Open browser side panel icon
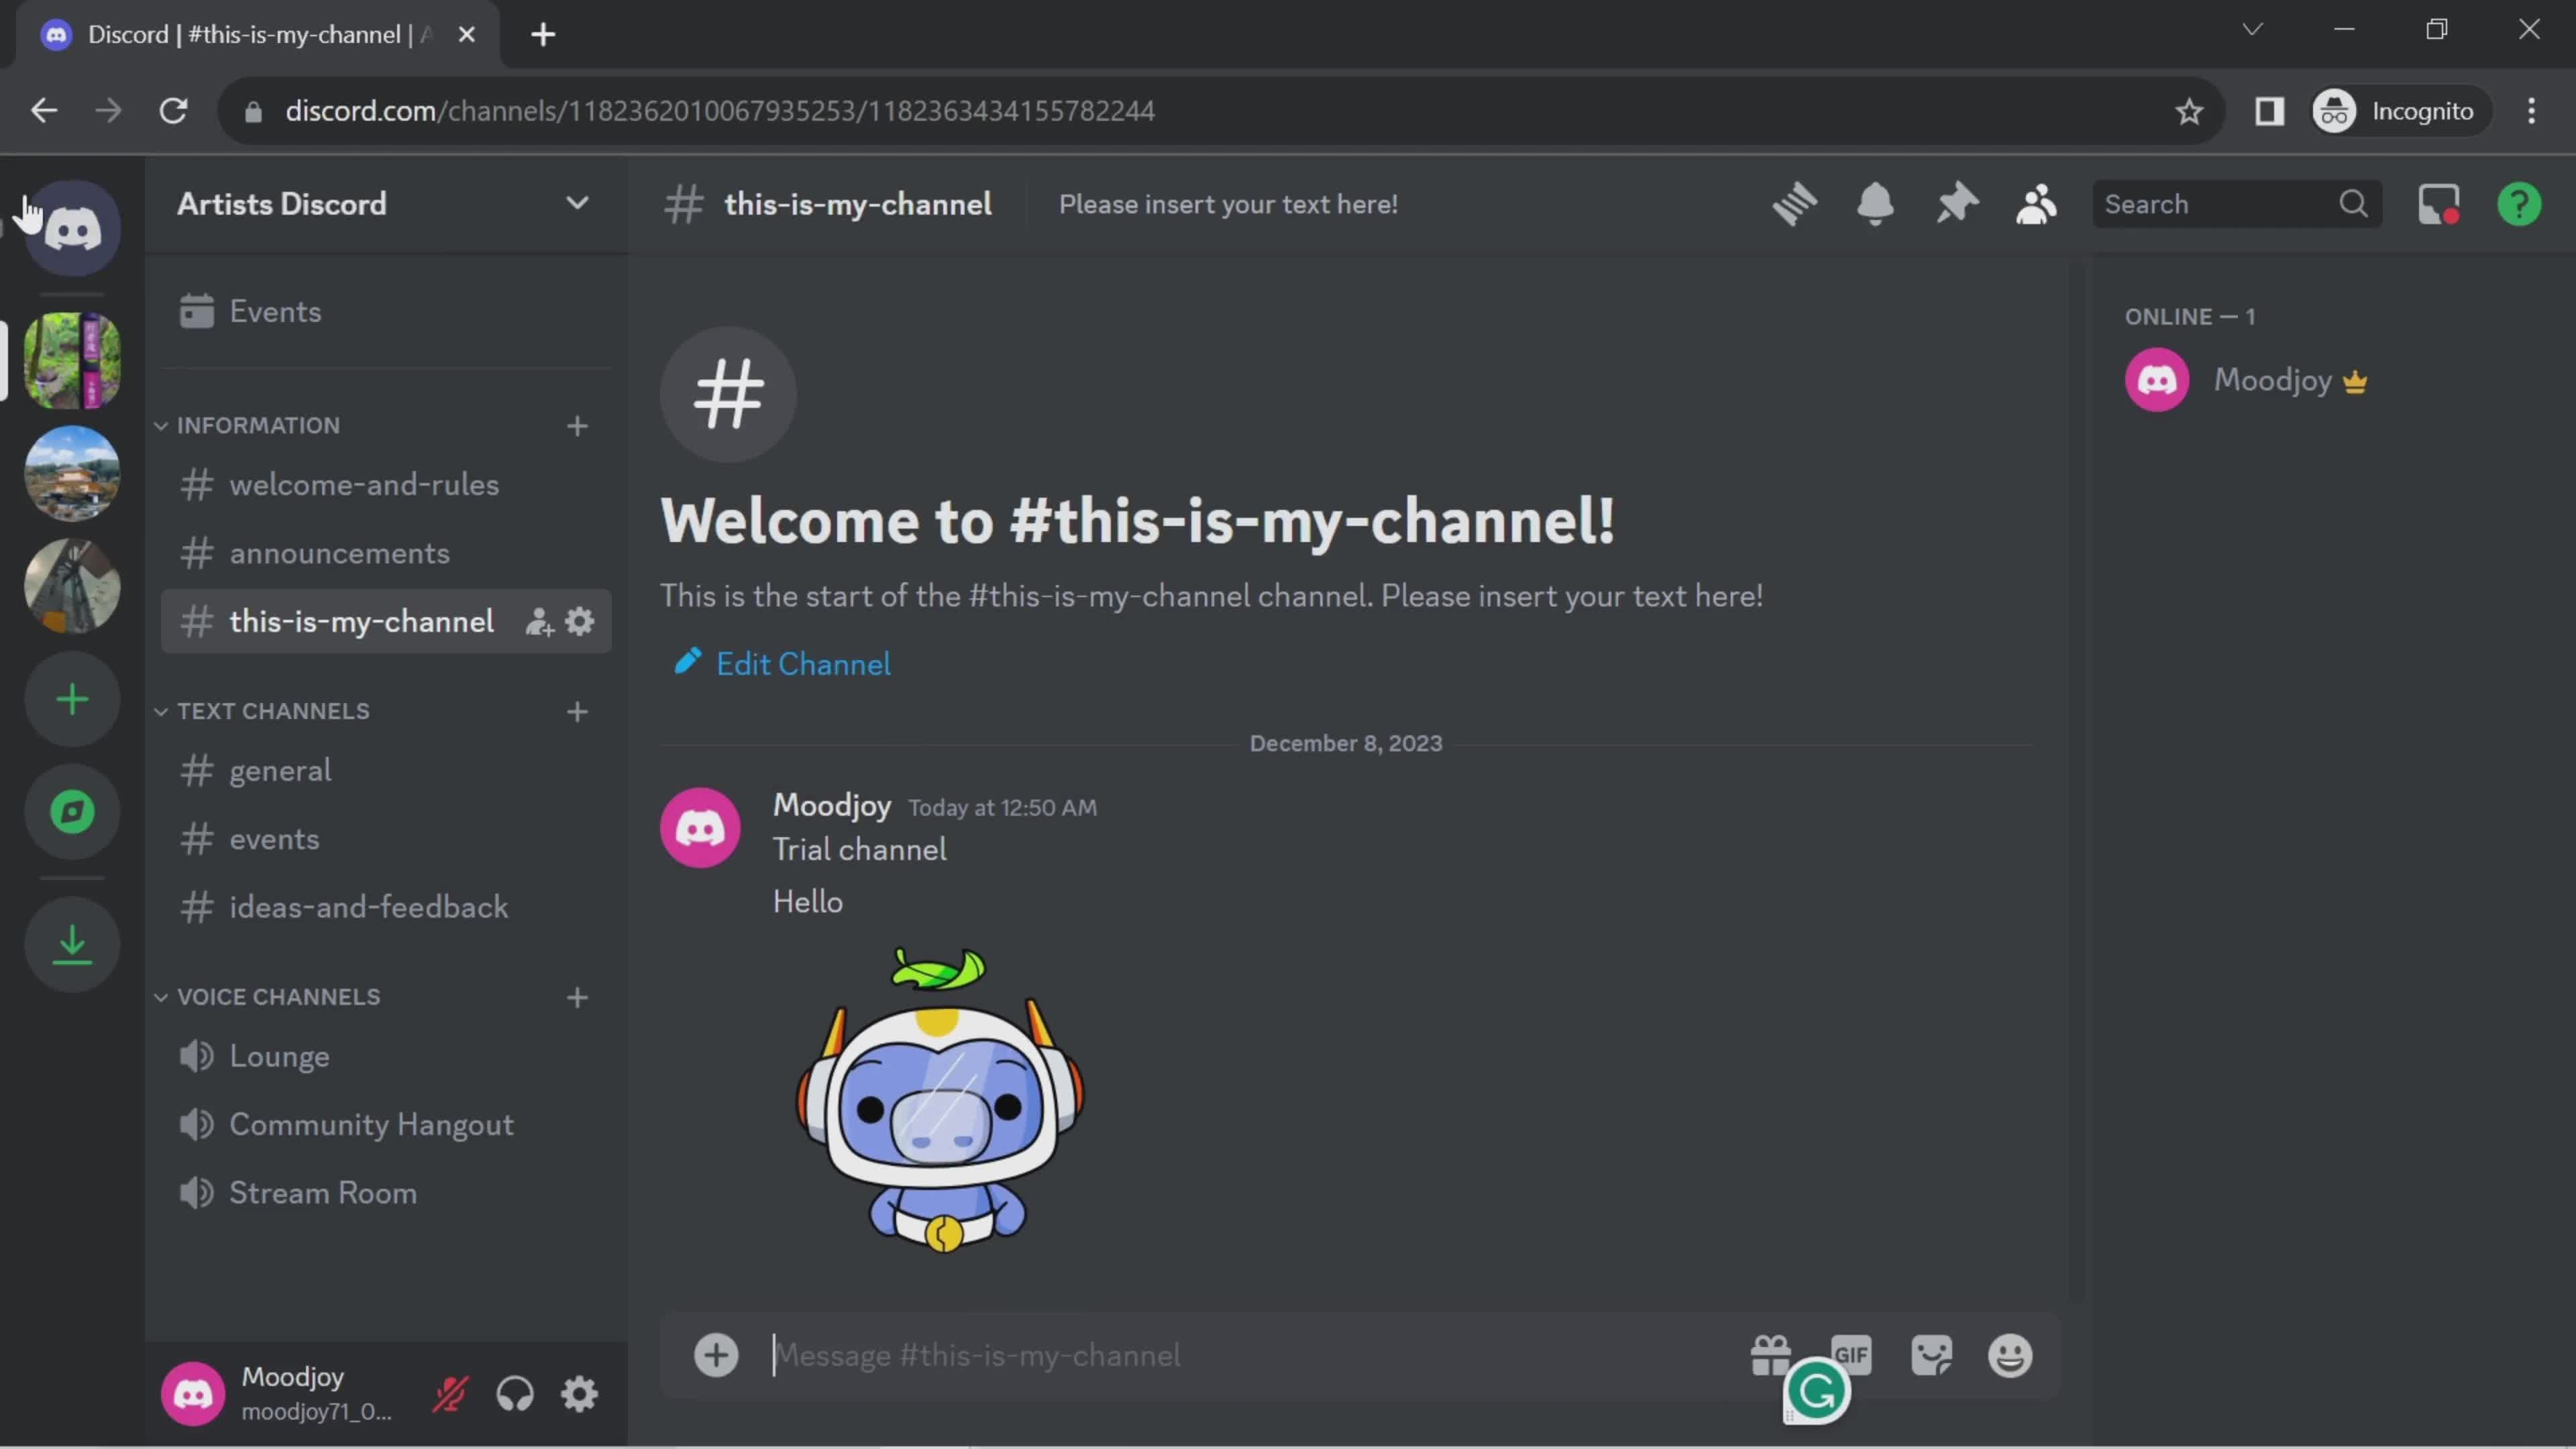2576x1449 pixels. pyautogui.click(x=2269, y=111)
